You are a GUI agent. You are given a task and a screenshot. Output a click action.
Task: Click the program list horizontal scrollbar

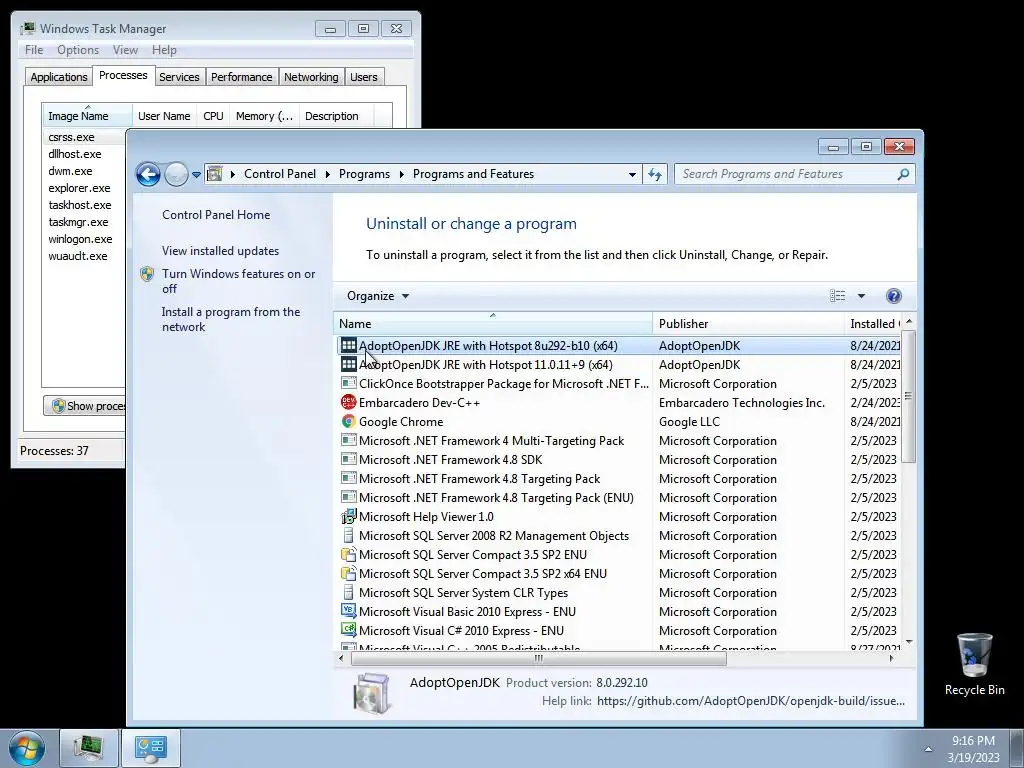click(539, 658)
